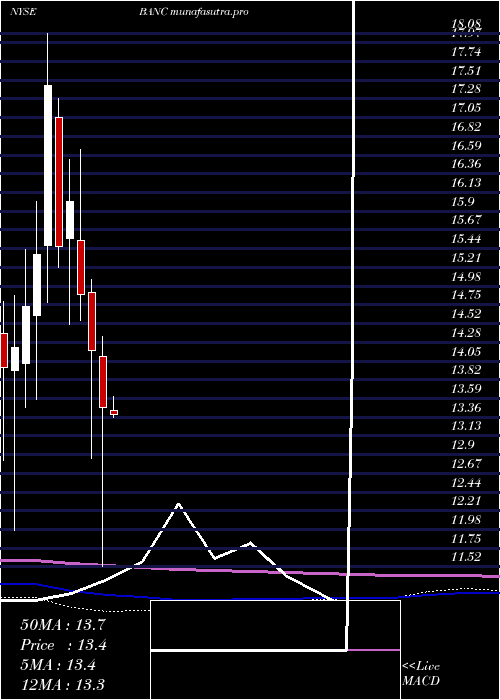The width and height of the screenshot is (500, 700).
Task: Click the 12.21 price axis label
Action: coord(466,500)
